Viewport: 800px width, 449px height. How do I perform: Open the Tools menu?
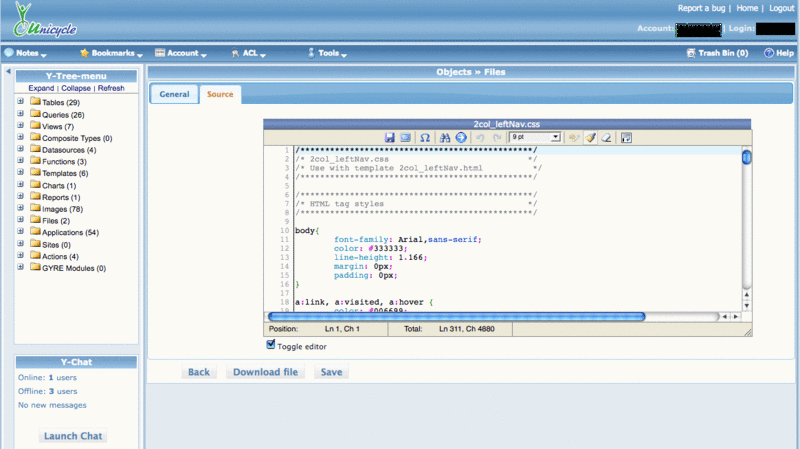(x=327, y=53)
